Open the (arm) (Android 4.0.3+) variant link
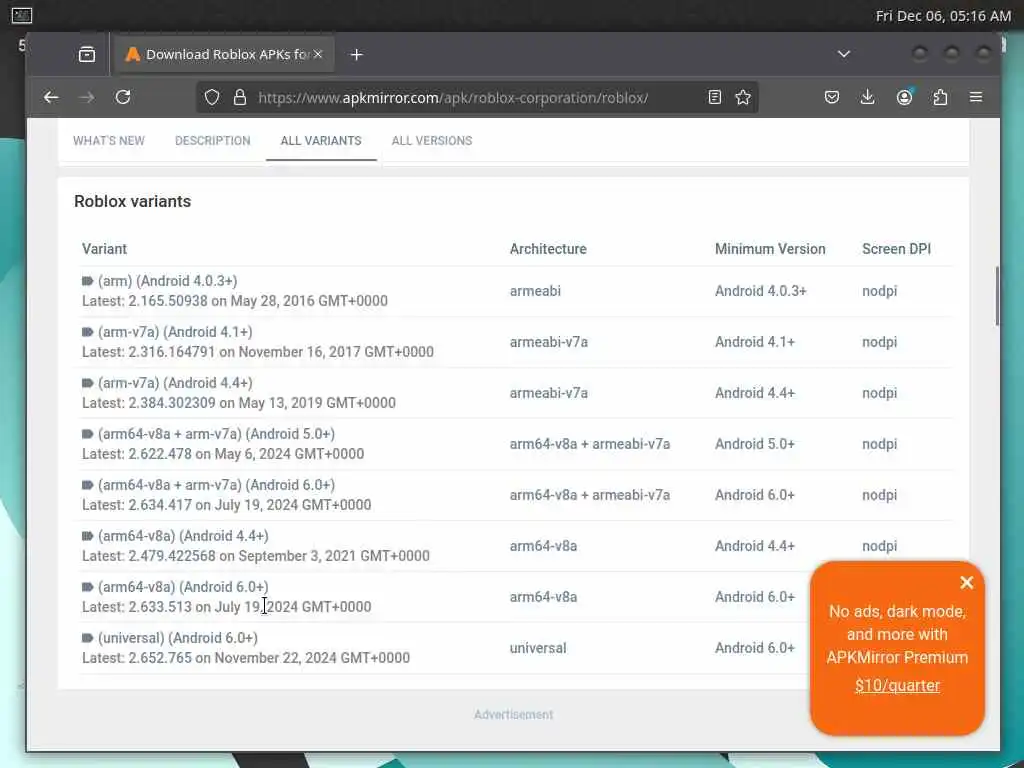Image resolution: width=1024 pixels, height=768 pixels. click(168, 281)
